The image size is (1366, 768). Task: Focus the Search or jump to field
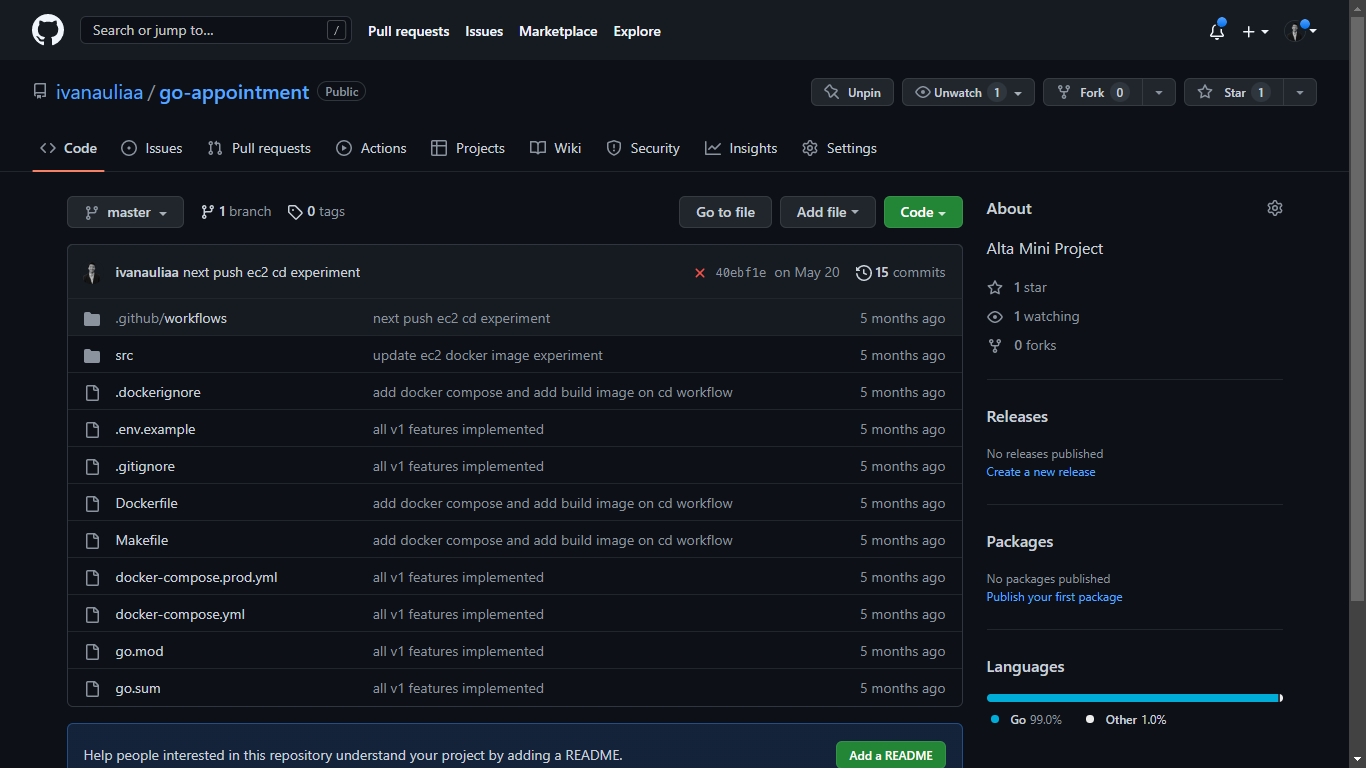pos(216,30)
